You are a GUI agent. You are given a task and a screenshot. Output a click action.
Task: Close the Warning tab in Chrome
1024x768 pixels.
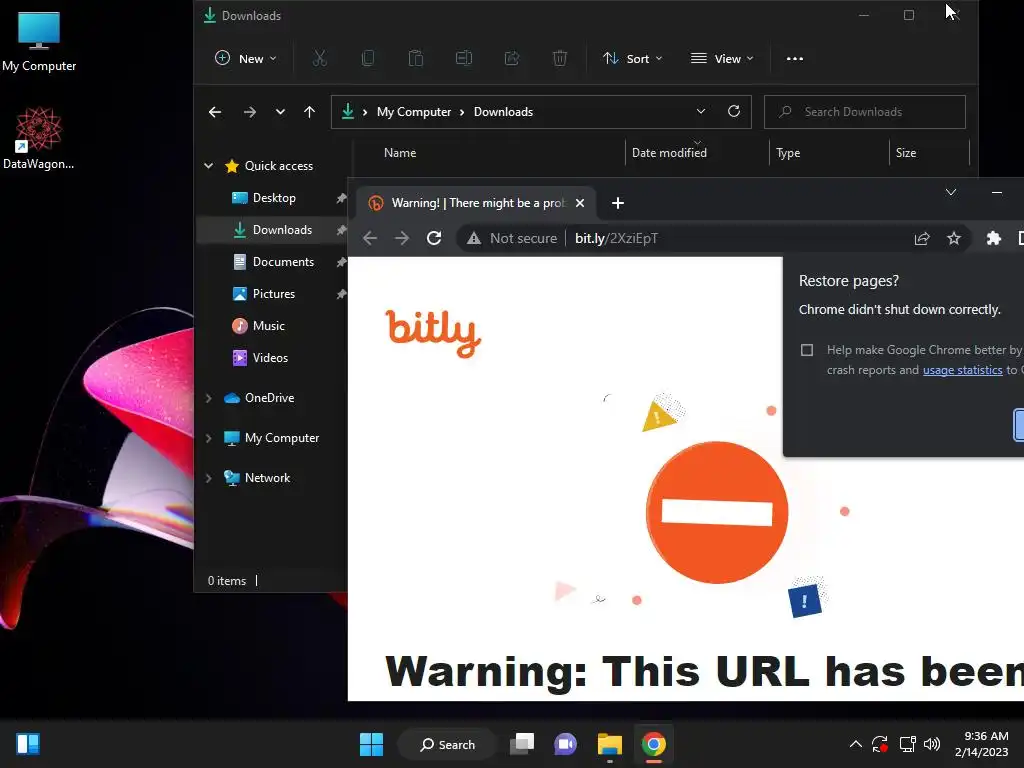click(579, 203)
